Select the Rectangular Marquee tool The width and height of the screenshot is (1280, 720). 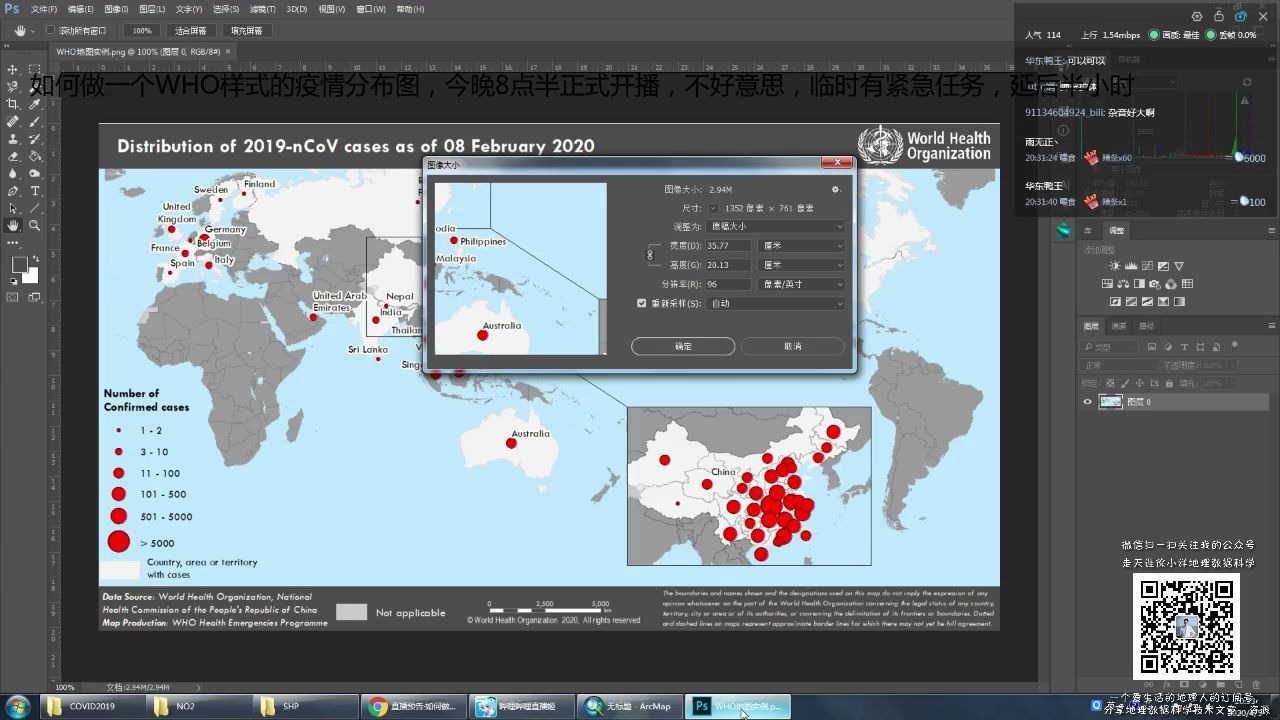pos(34,70)
